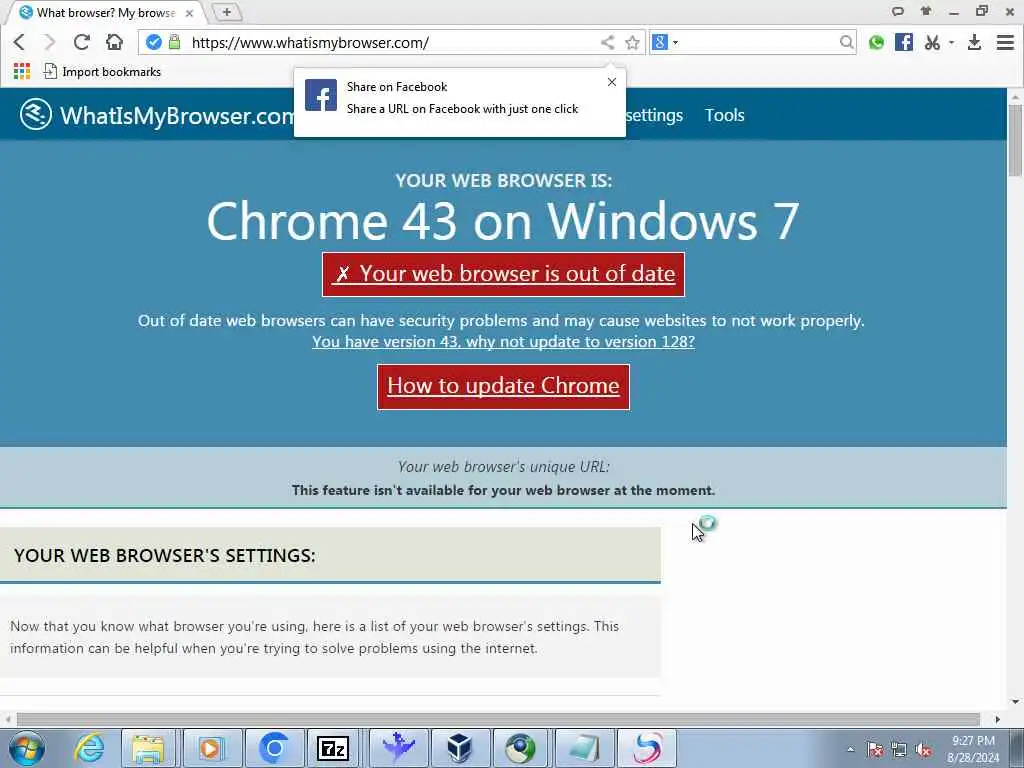Click the URL address bar field
This screenshot has height=768, width=1024.
(392, 42)
